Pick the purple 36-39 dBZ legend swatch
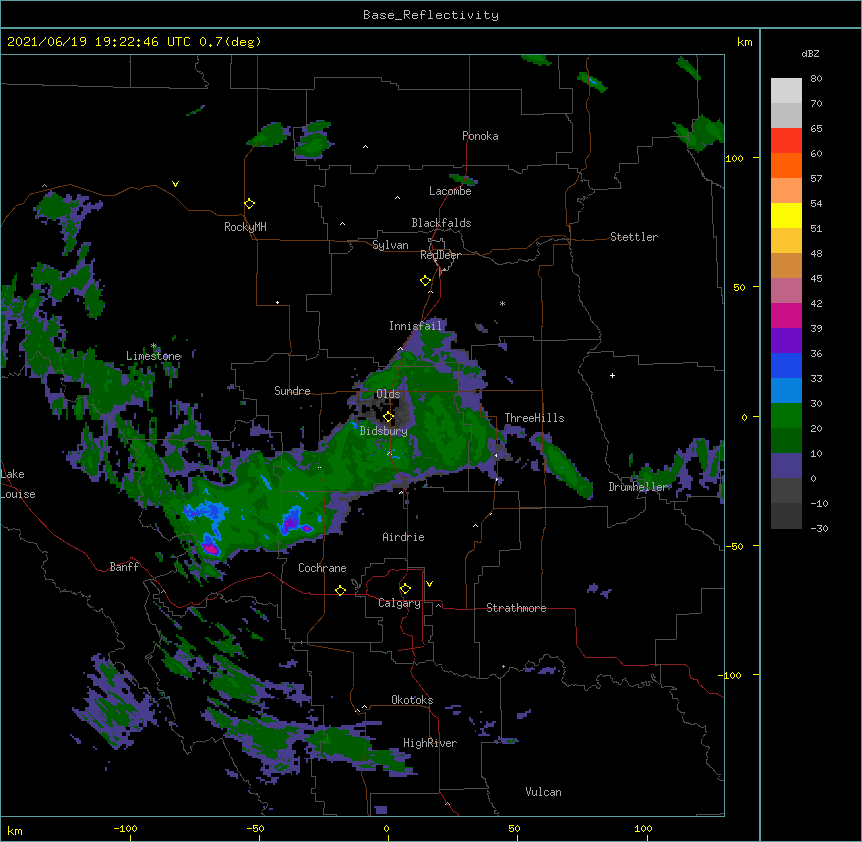The height and width of the screenshot is (842, 862). [x=786, y=341]
